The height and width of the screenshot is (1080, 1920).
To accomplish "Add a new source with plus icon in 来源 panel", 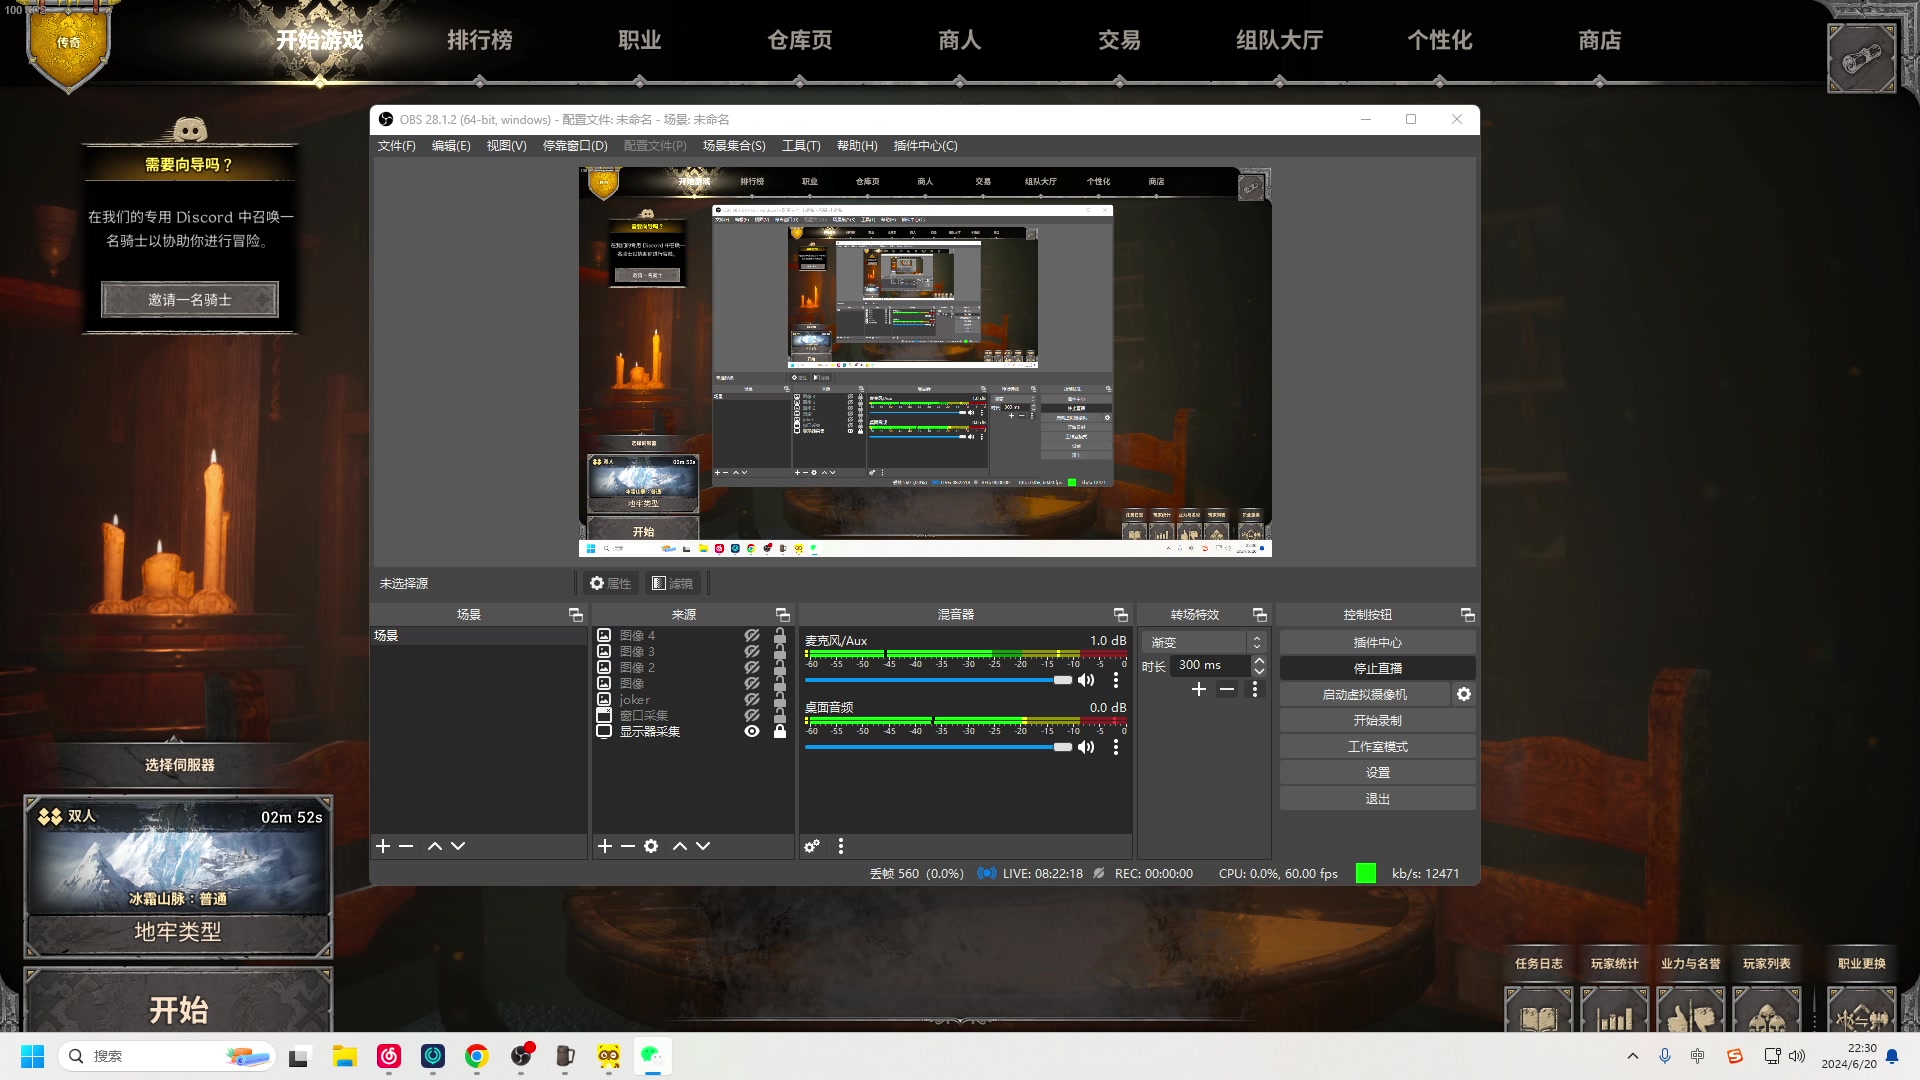I will (x=605, y=846).
